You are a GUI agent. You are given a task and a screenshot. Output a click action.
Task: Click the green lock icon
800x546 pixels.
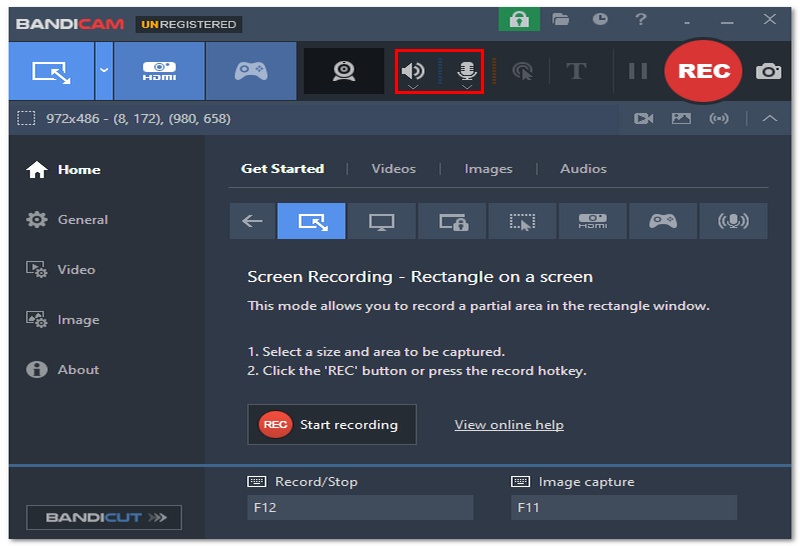pyautogui.click(x=519, y=20)
